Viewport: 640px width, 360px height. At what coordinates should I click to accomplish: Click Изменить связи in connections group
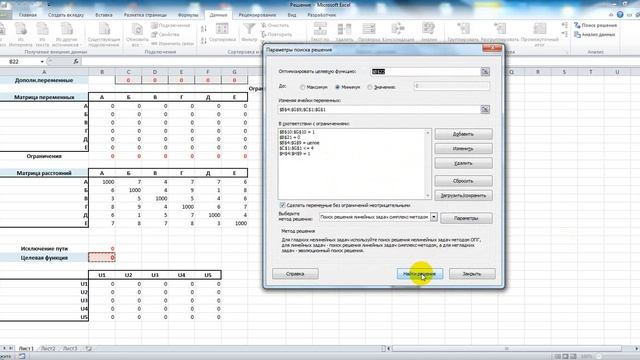tap(172, 43)
